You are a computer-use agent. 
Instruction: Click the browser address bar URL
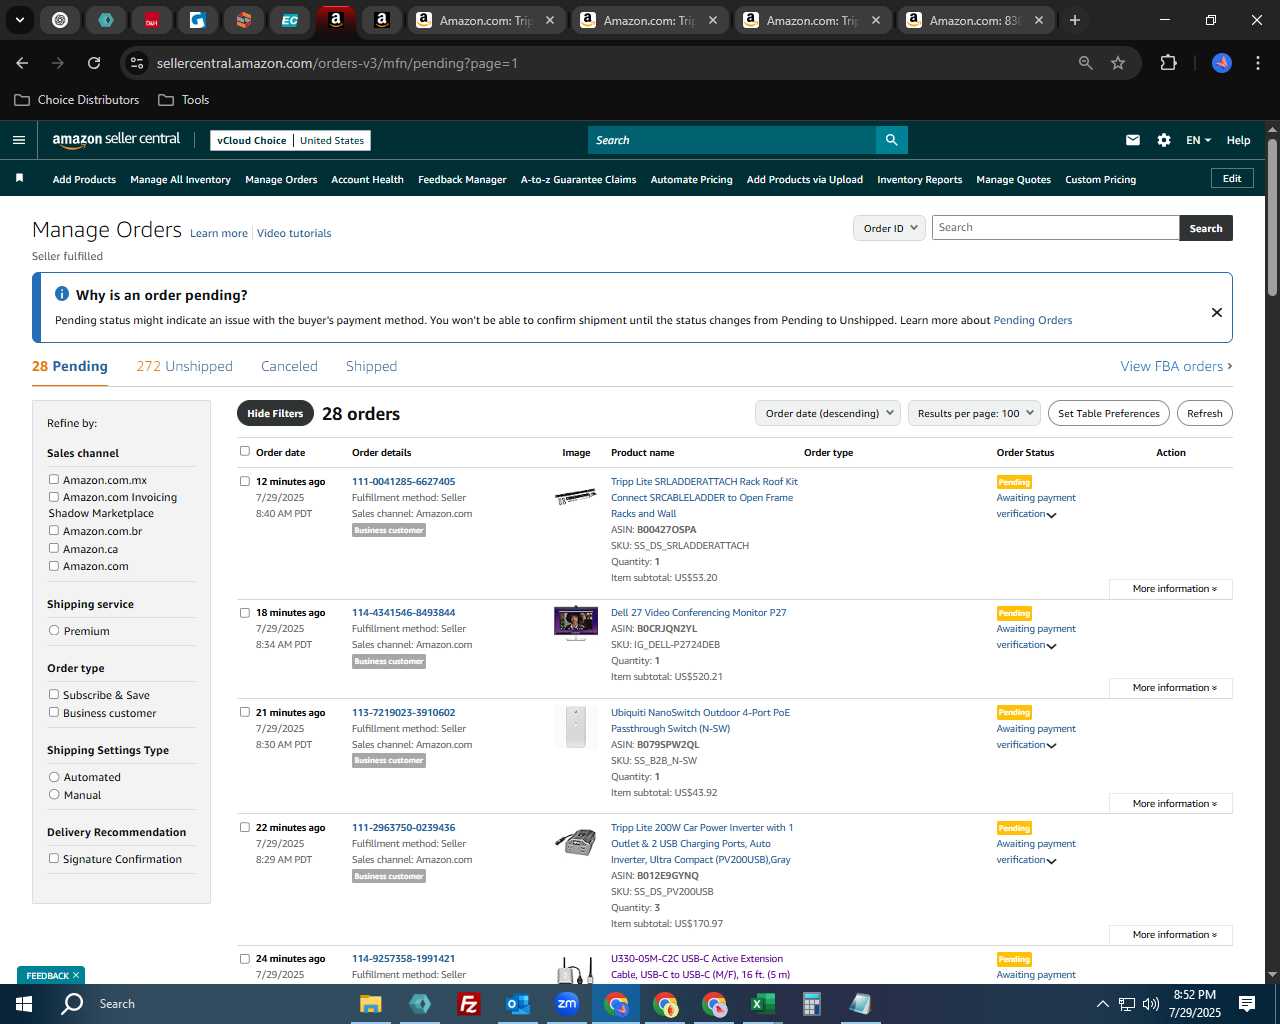coord(337,63)
